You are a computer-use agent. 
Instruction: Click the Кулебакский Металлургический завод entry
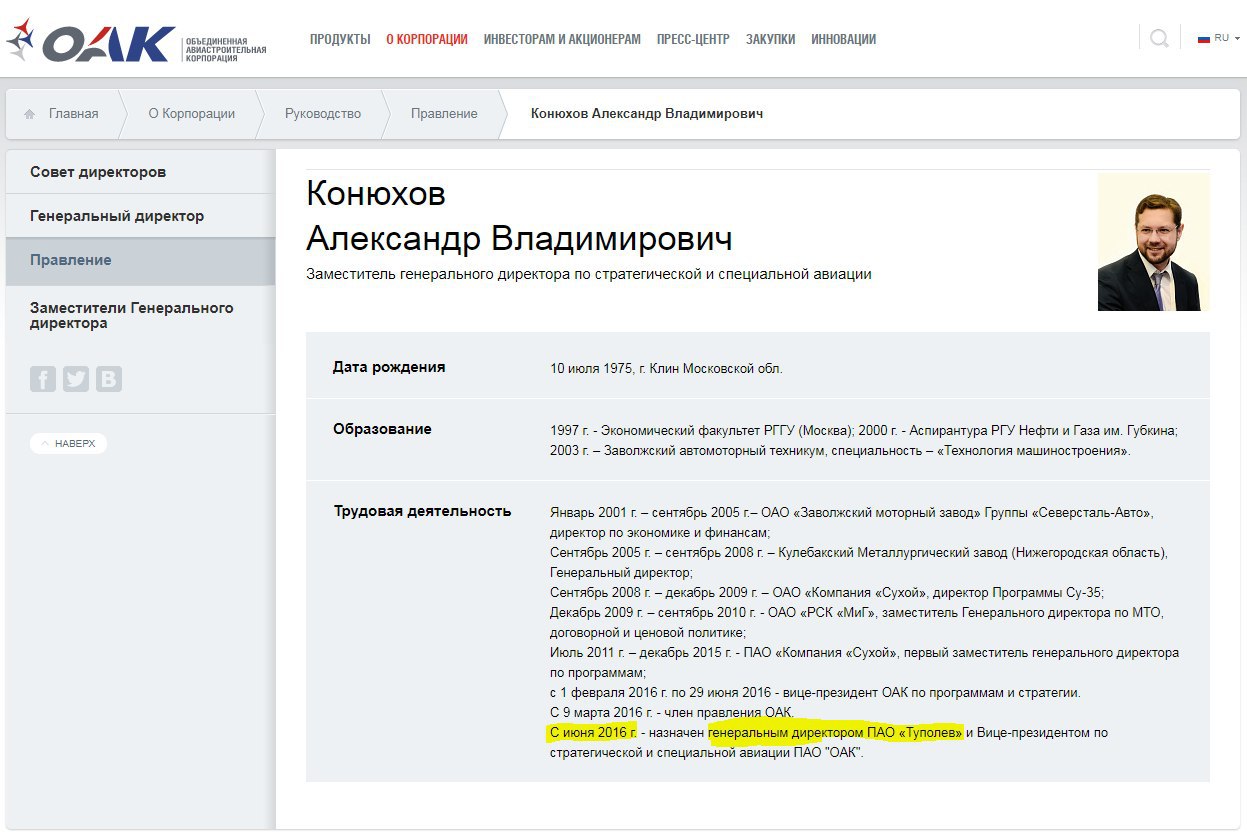pos(859,562)
